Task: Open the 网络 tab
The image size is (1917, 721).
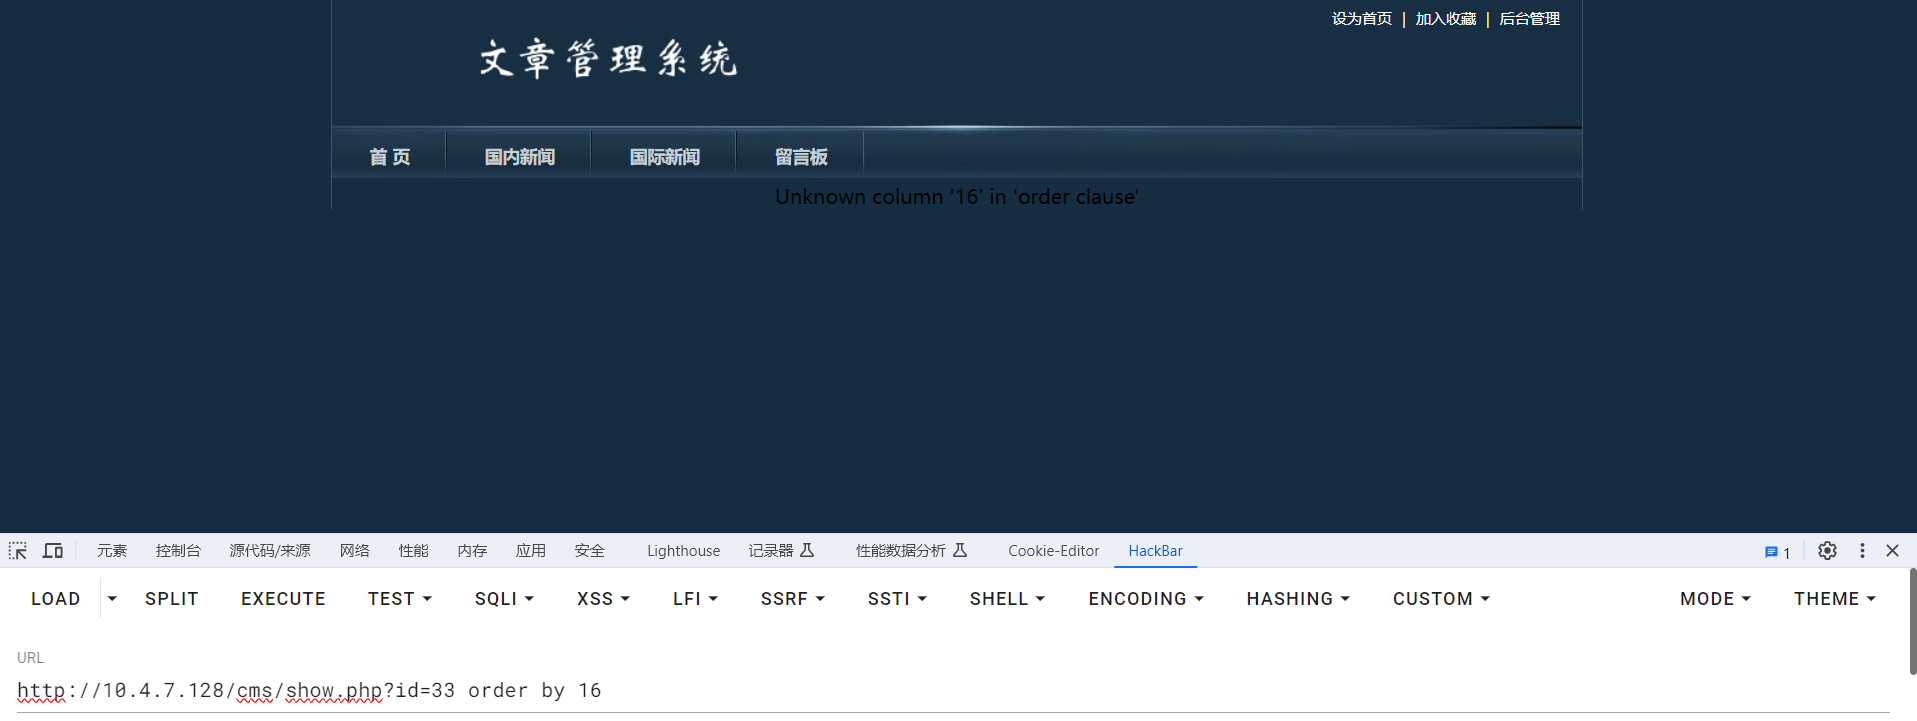Action: coord(355,551)
